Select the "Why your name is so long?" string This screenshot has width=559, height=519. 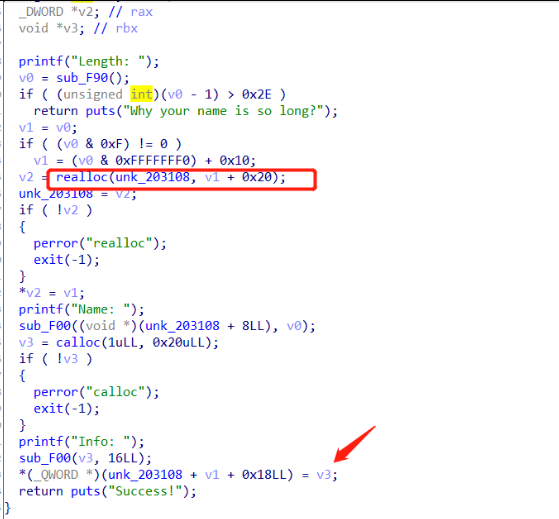coord(223,111)
